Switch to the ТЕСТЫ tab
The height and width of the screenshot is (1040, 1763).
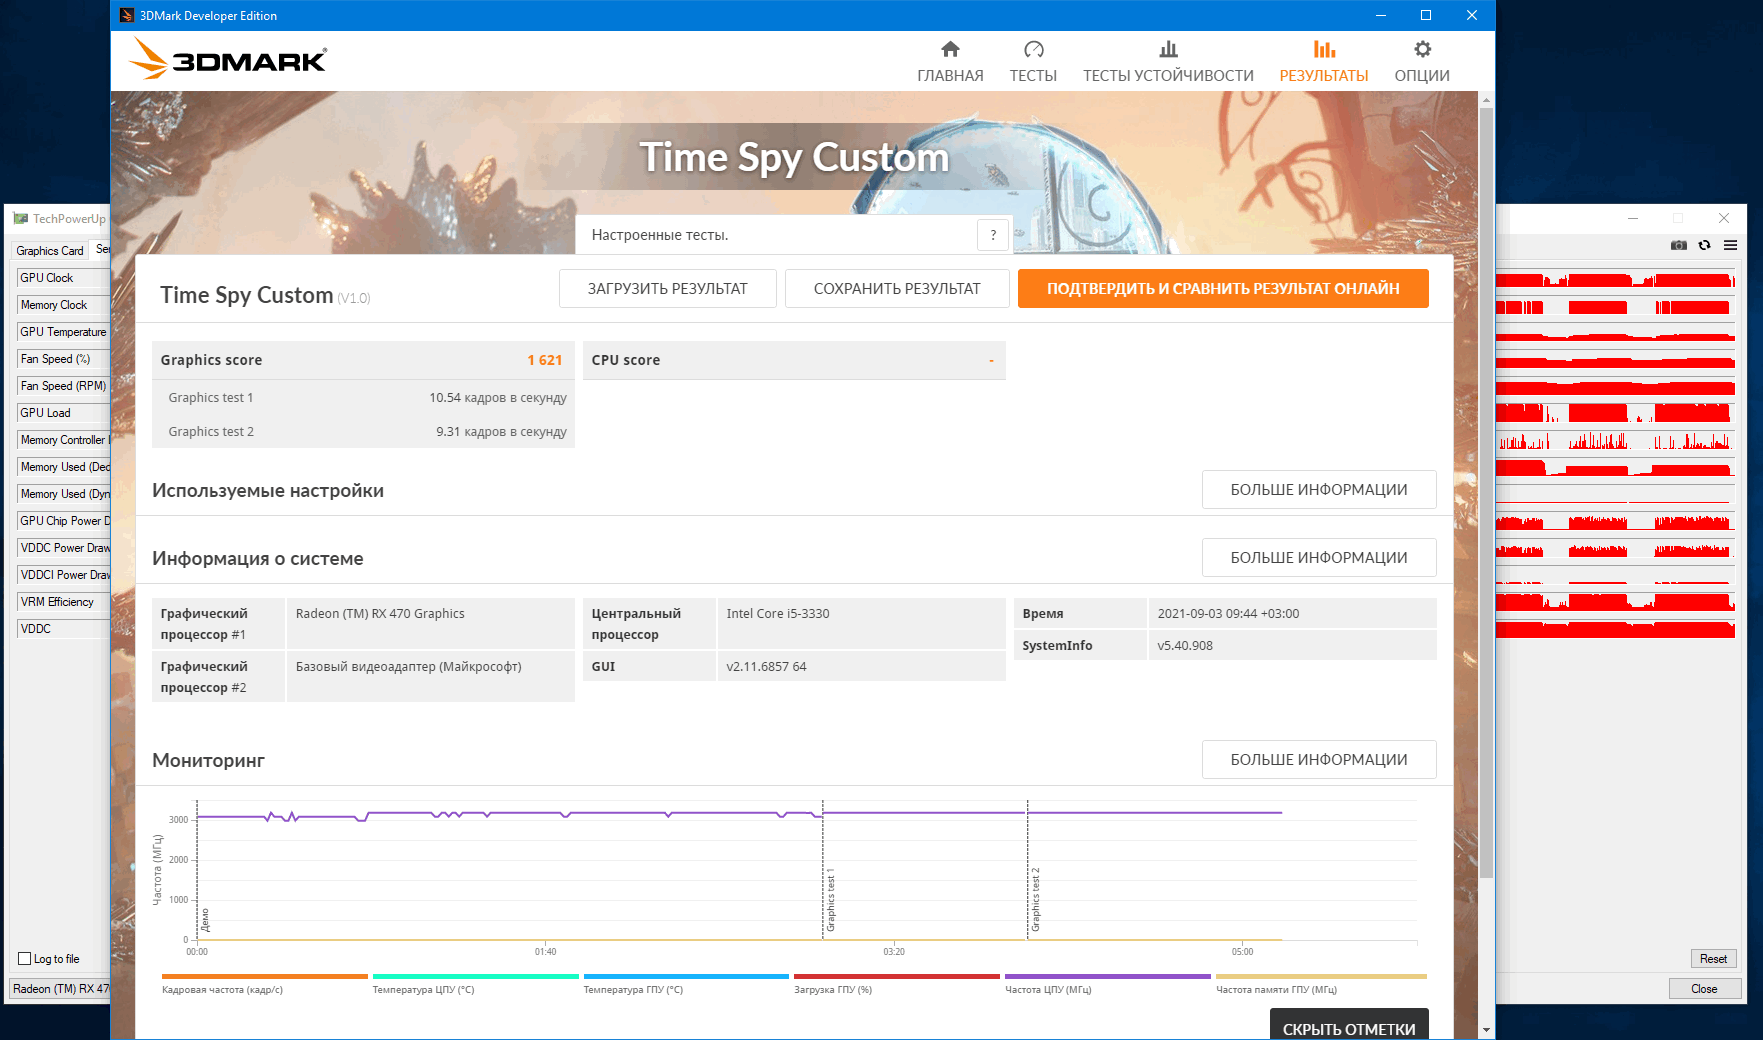(1033, 62)
